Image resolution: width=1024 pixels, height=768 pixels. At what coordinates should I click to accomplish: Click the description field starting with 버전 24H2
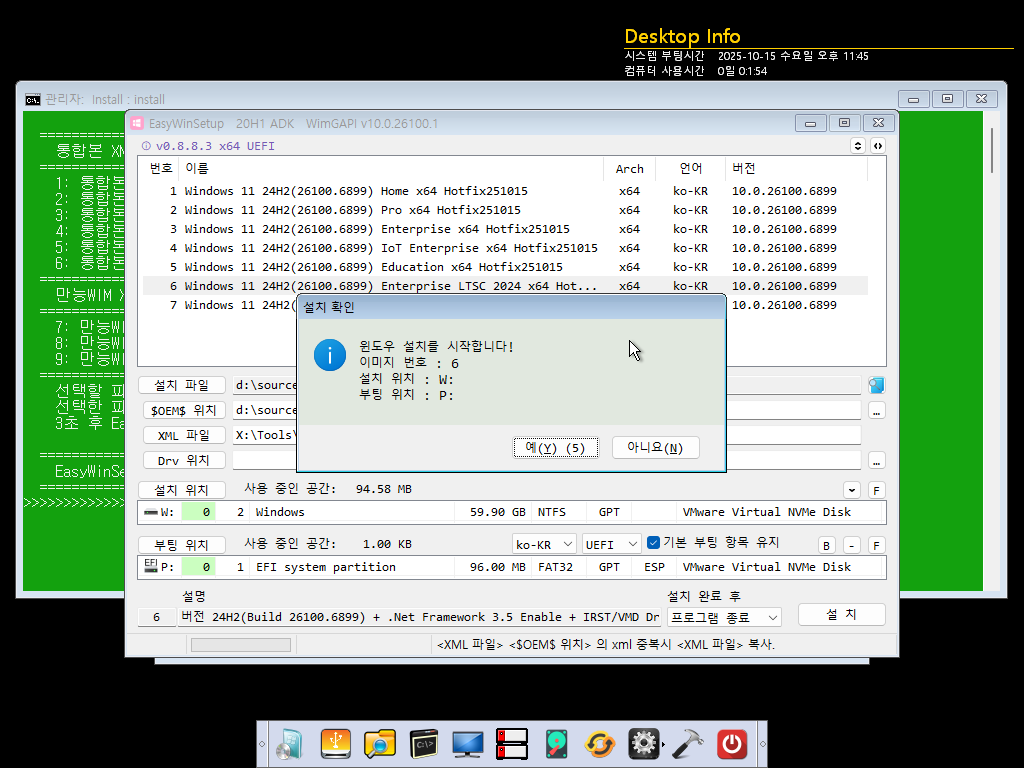pos(419,617)
